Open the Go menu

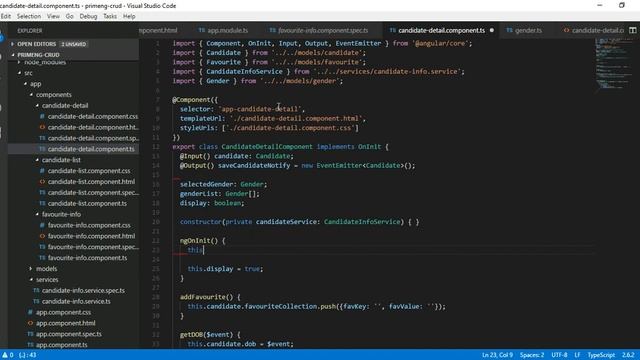(70, 16)
